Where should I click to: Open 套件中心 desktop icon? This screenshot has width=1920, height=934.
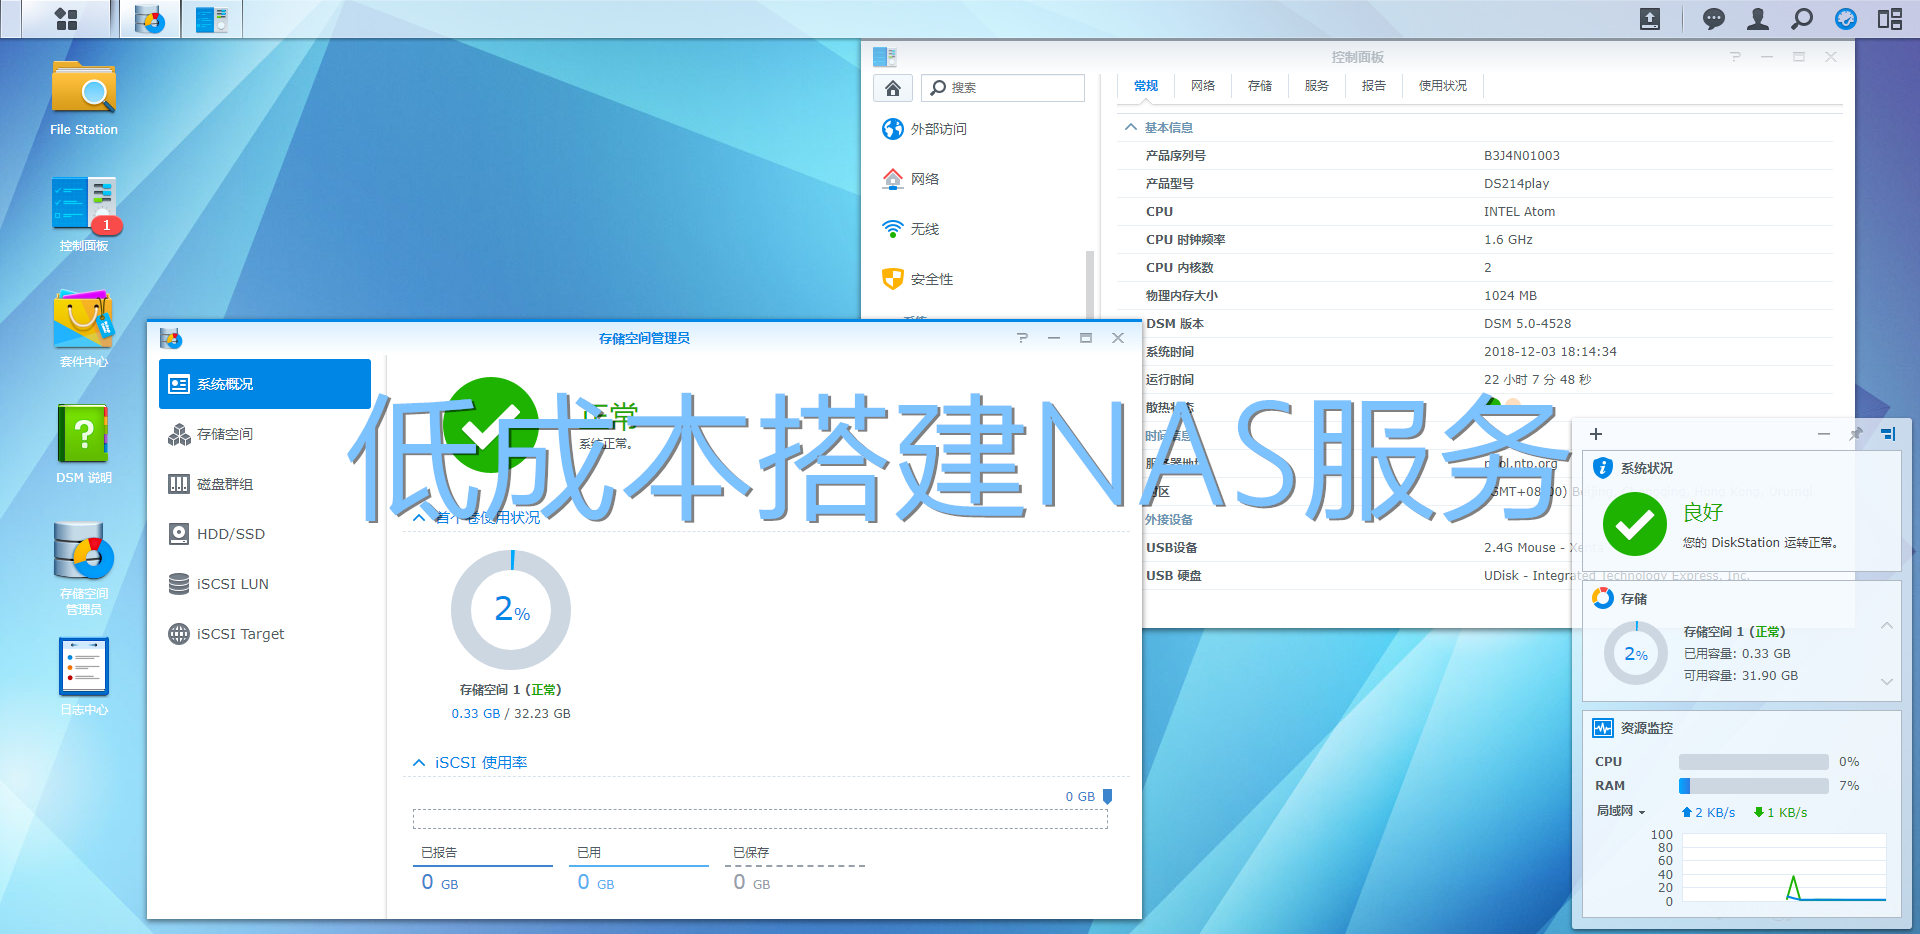tap(84, 330)
